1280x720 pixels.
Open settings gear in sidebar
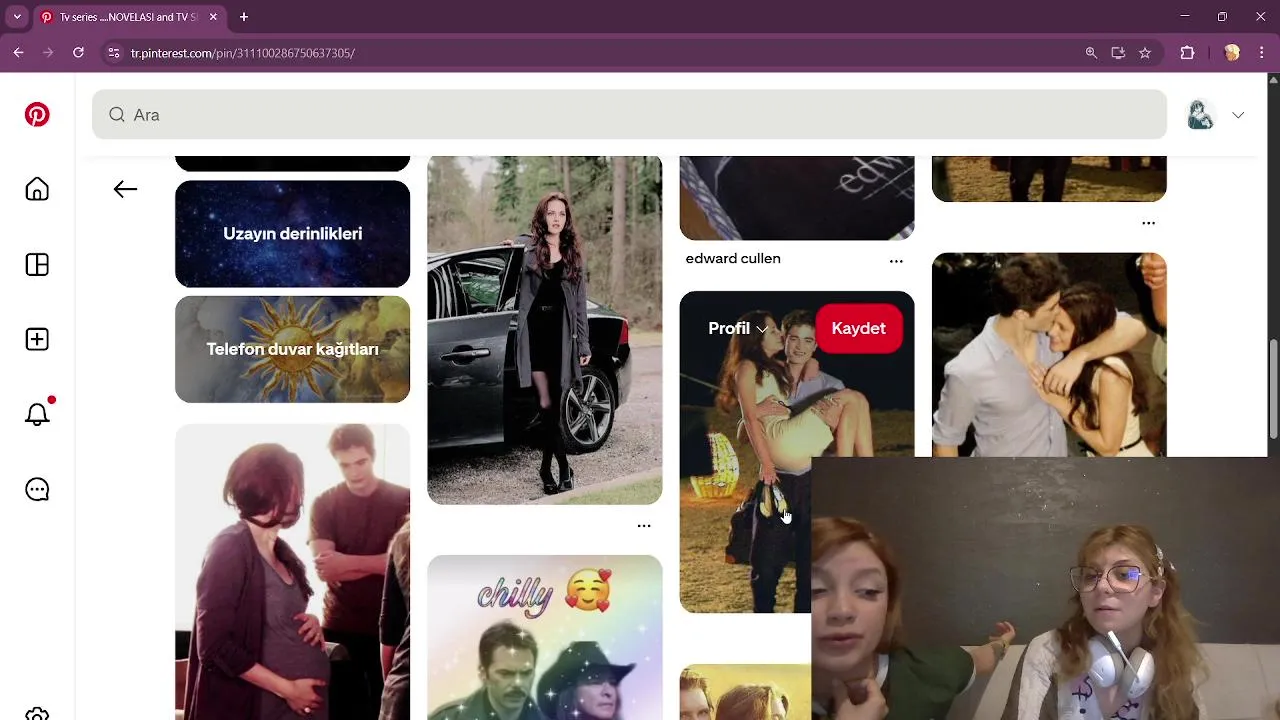pos(37,713)
